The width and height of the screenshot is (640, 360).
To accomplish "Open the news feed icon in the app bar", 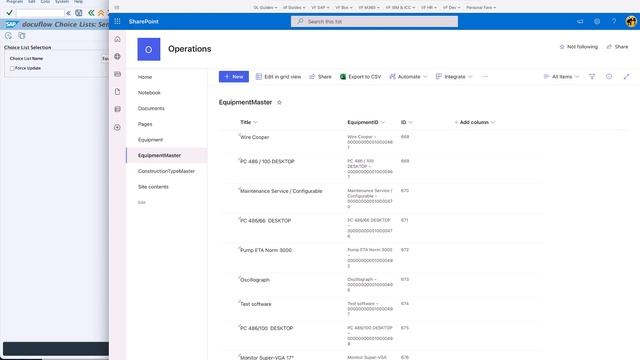I will pos(118,74).
